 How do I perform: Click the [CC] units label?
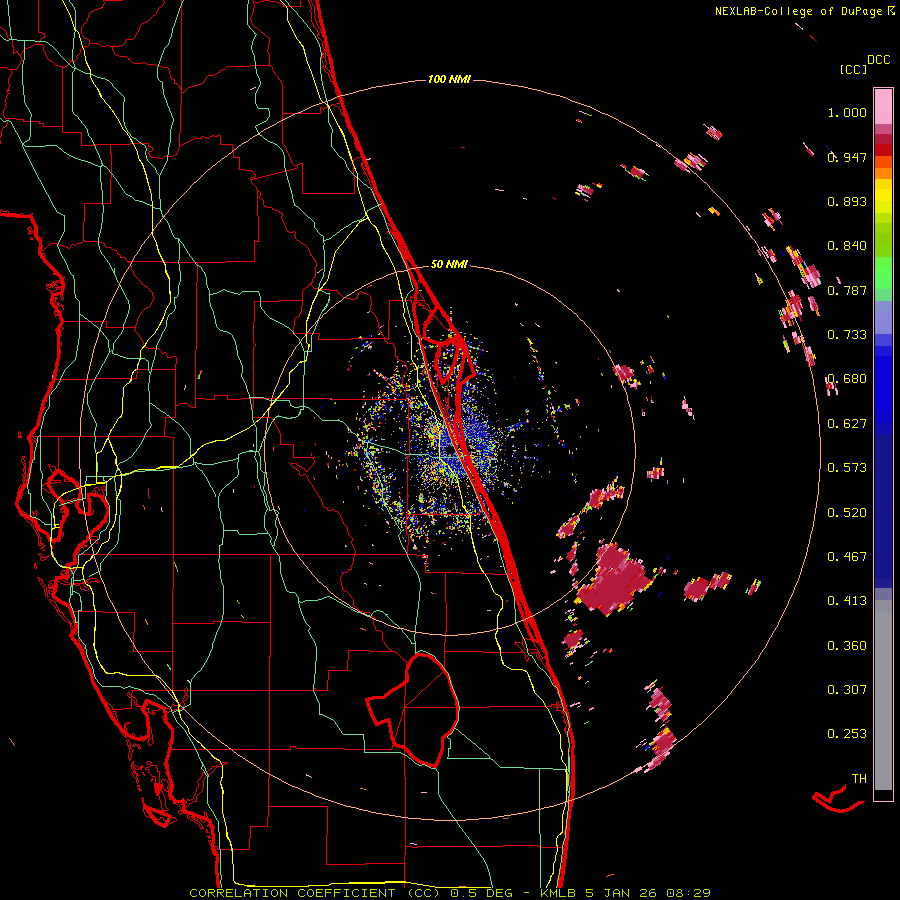853,69
